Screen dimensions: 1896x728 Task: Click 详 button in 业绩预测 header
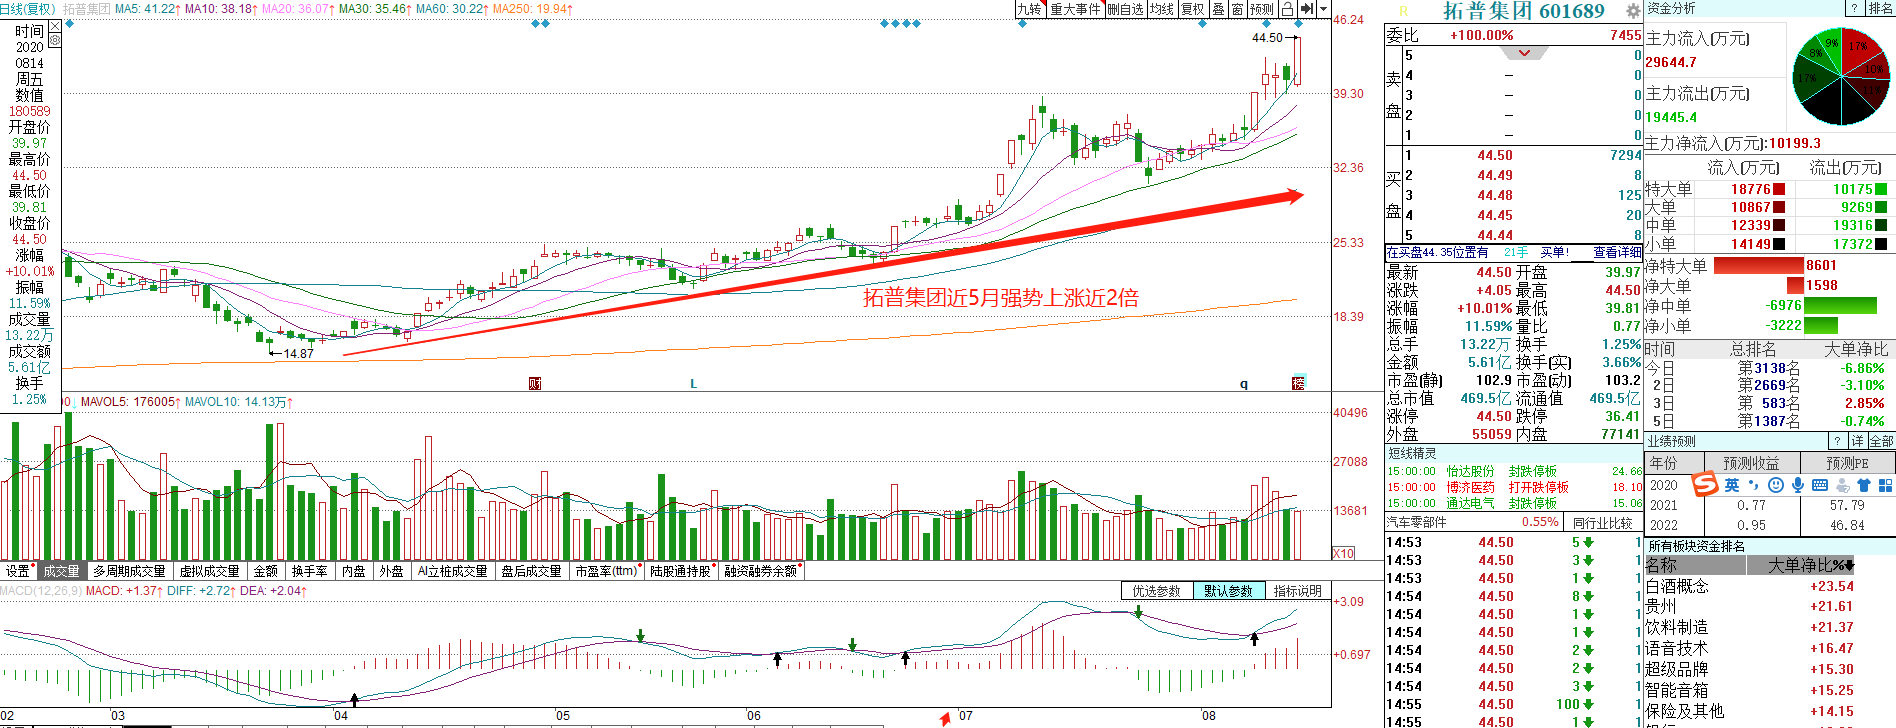[1857, 441]
